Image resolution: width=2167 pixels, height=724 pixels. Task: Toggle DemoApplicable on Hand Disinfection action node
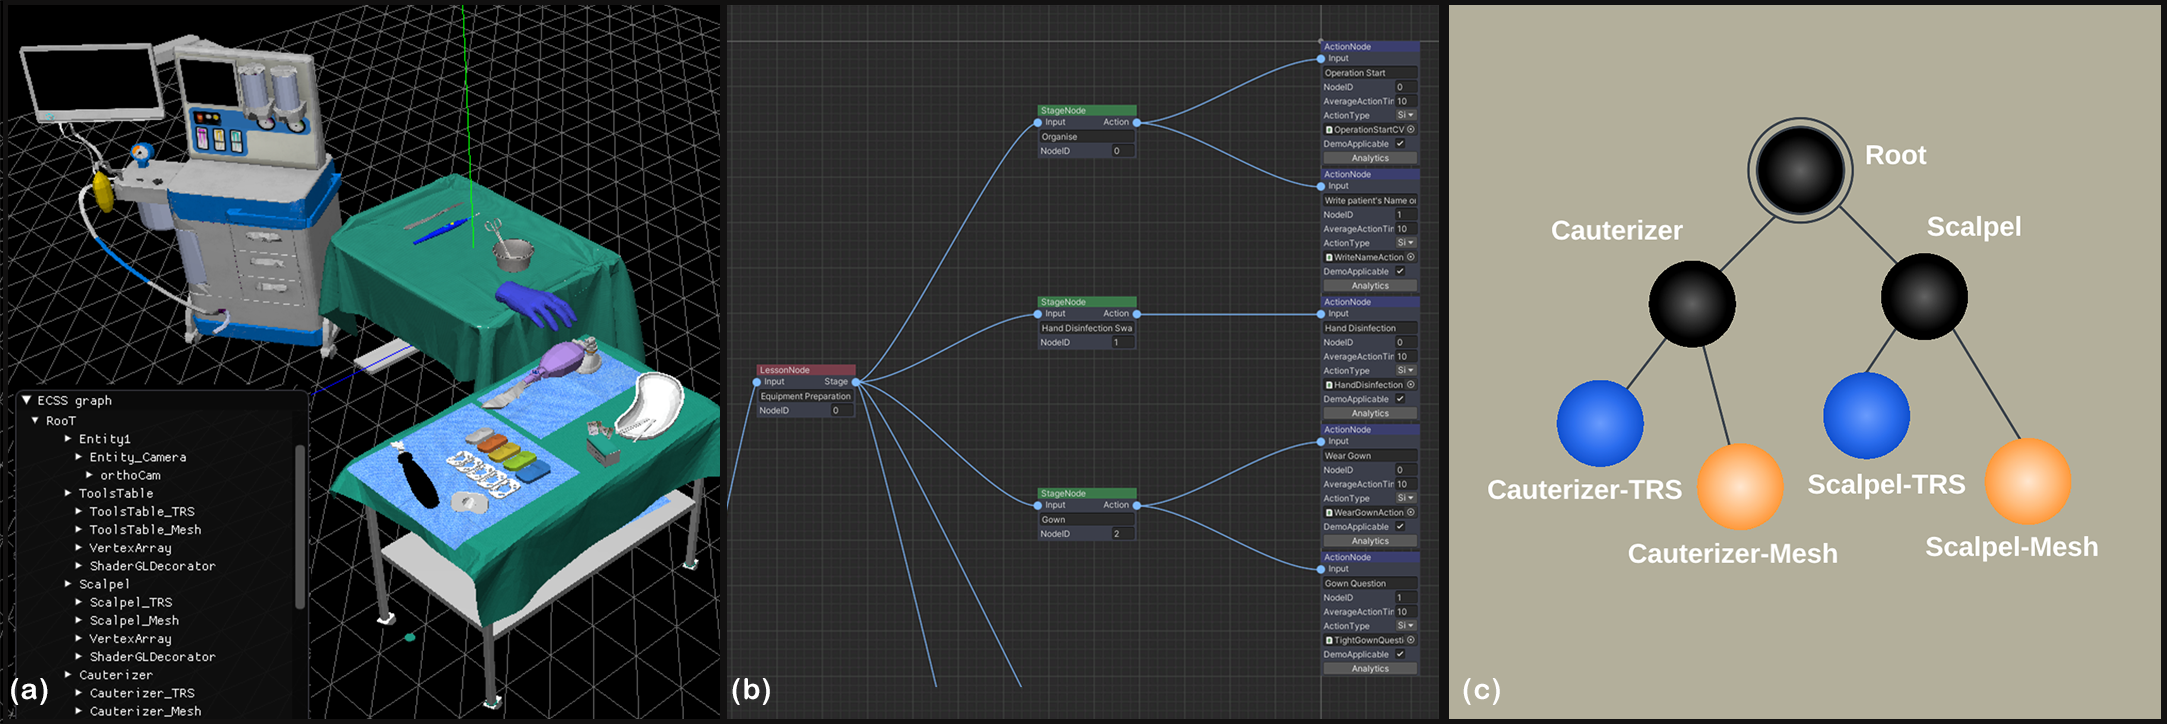(1400, 399)
